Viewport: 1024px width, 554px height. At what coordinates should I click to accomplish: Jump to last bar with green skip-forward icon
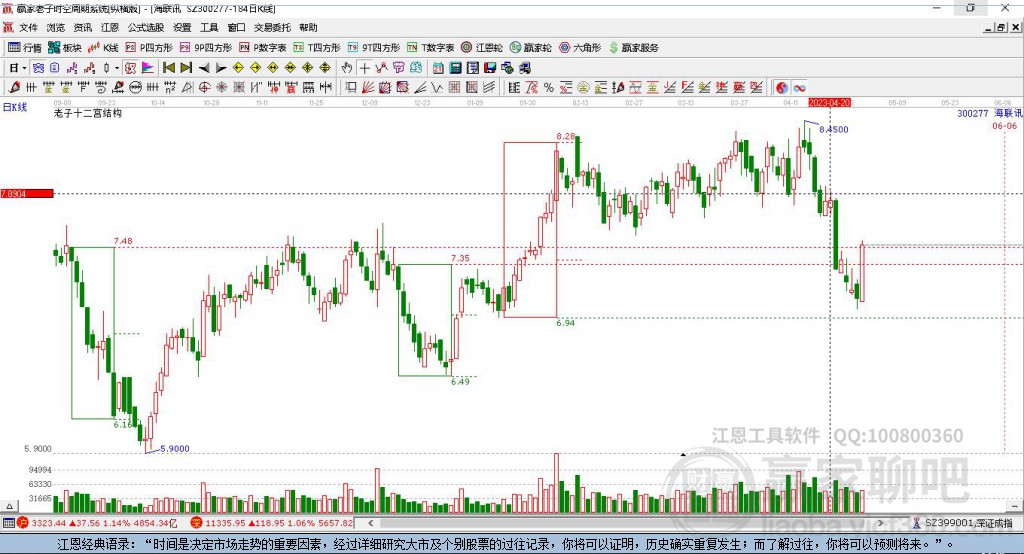186,68
